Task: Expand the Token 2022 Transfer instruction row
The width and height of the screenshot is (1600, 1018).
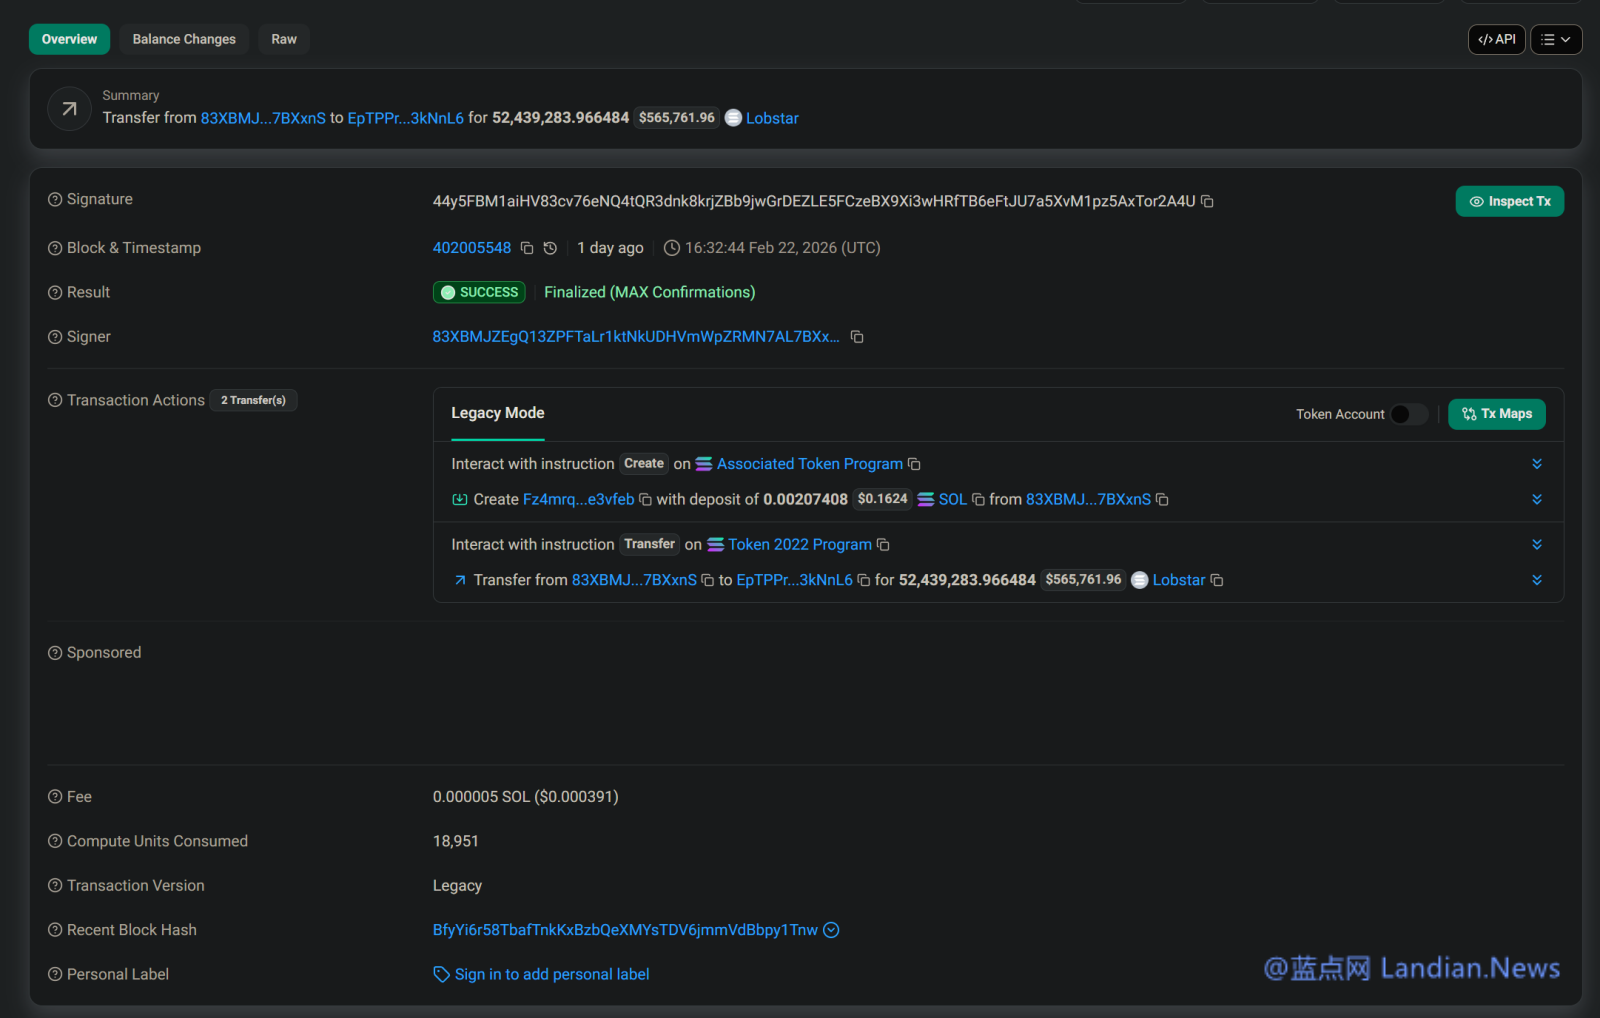Action: (x=1536, y=545)
